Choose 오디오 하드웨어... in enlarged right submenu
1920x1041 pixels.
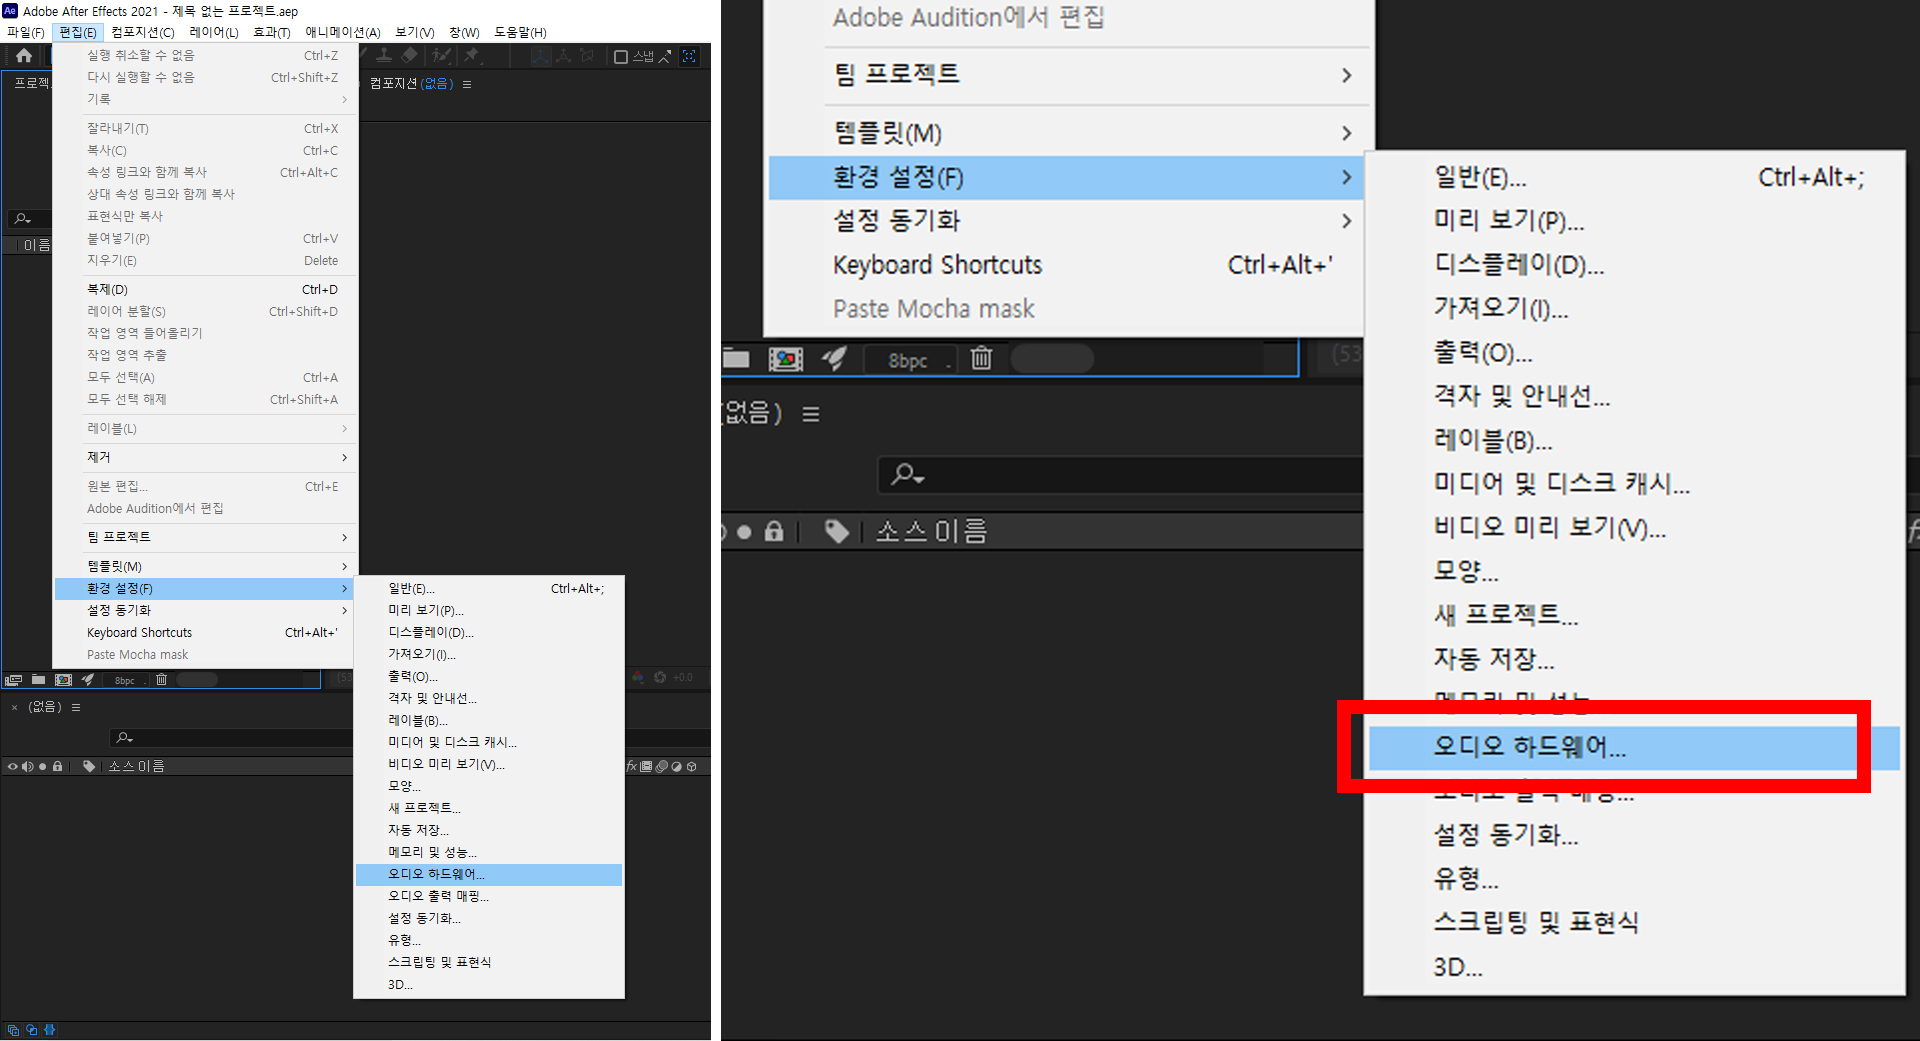(1634, 747)
